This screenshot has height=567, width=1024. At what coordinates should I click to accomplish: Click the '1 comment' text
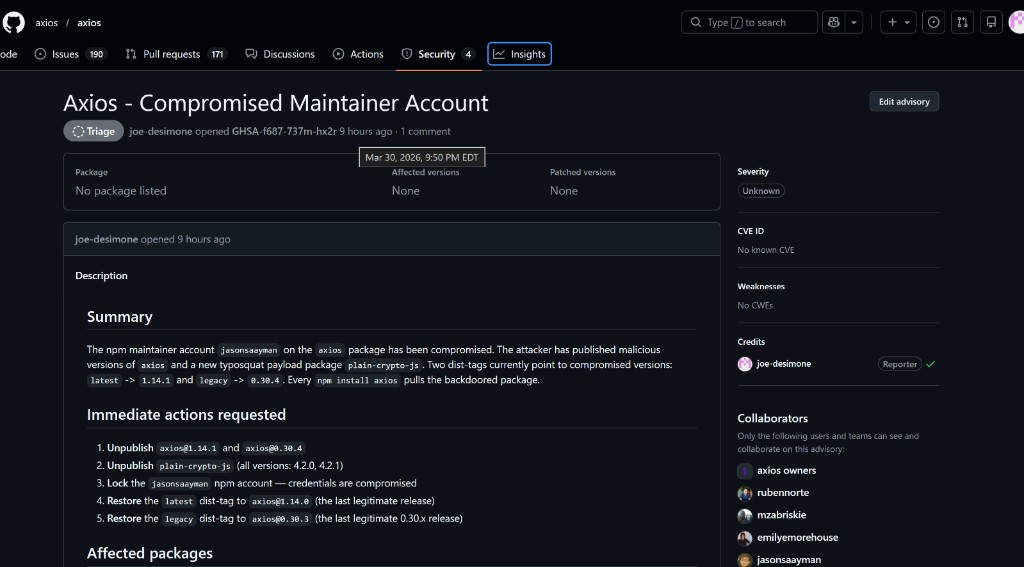(425, 131)
